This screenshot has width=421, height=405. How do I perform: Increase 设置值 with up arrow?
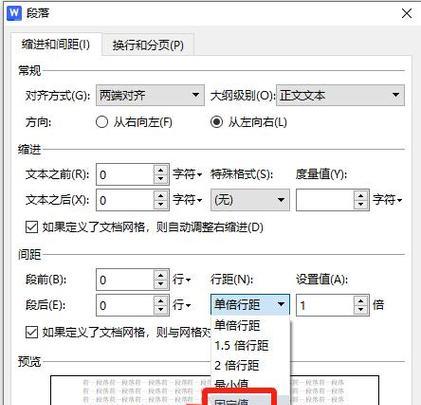point(361,301)
